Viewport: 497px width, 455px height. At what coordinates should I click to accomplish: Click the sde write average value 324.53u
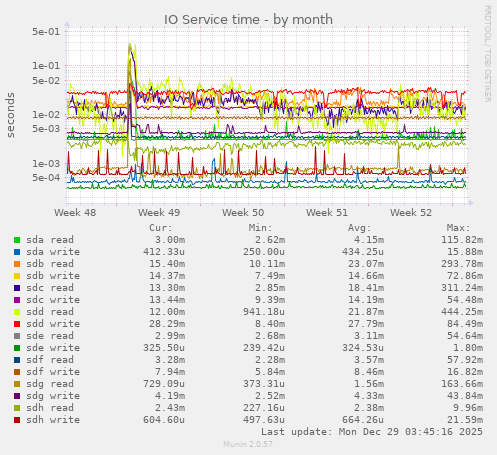tap(363, 348)
